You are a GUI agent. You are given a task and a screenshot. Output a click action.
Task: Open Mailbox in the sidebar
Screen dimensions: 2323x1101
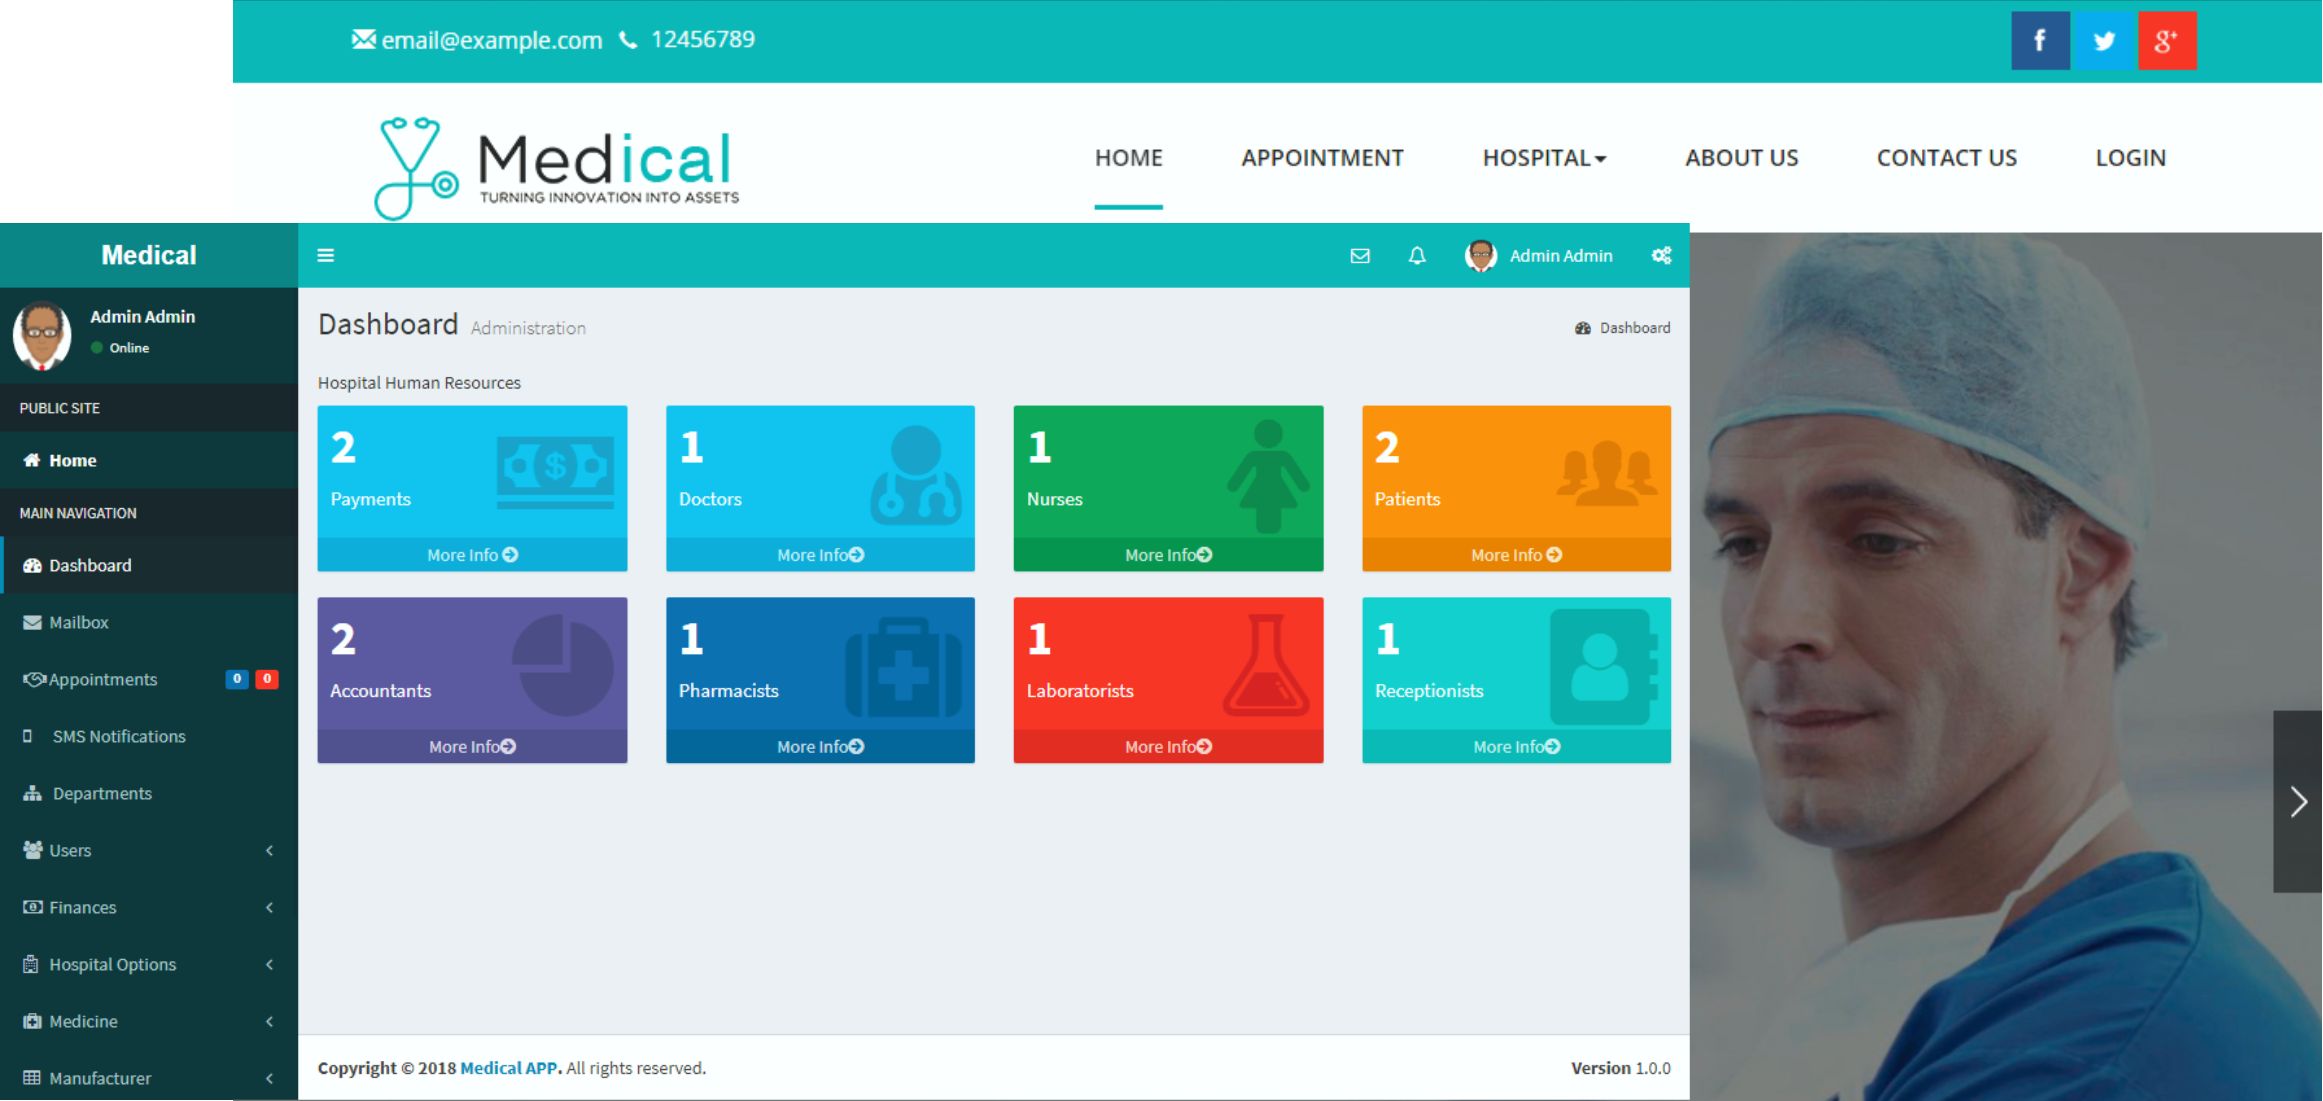(x=78, y=622)
